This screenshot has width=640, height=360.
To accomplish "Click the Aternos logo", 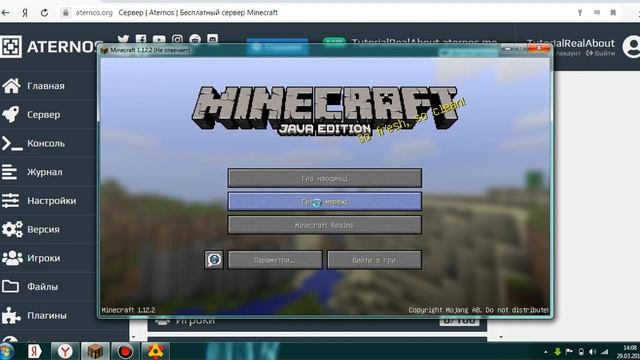I will point(49,47).
